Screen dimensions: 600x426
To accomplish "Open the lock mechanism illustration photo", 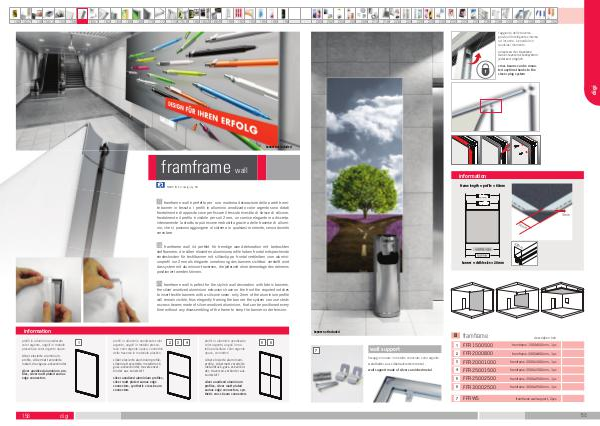I will (473, 55).
